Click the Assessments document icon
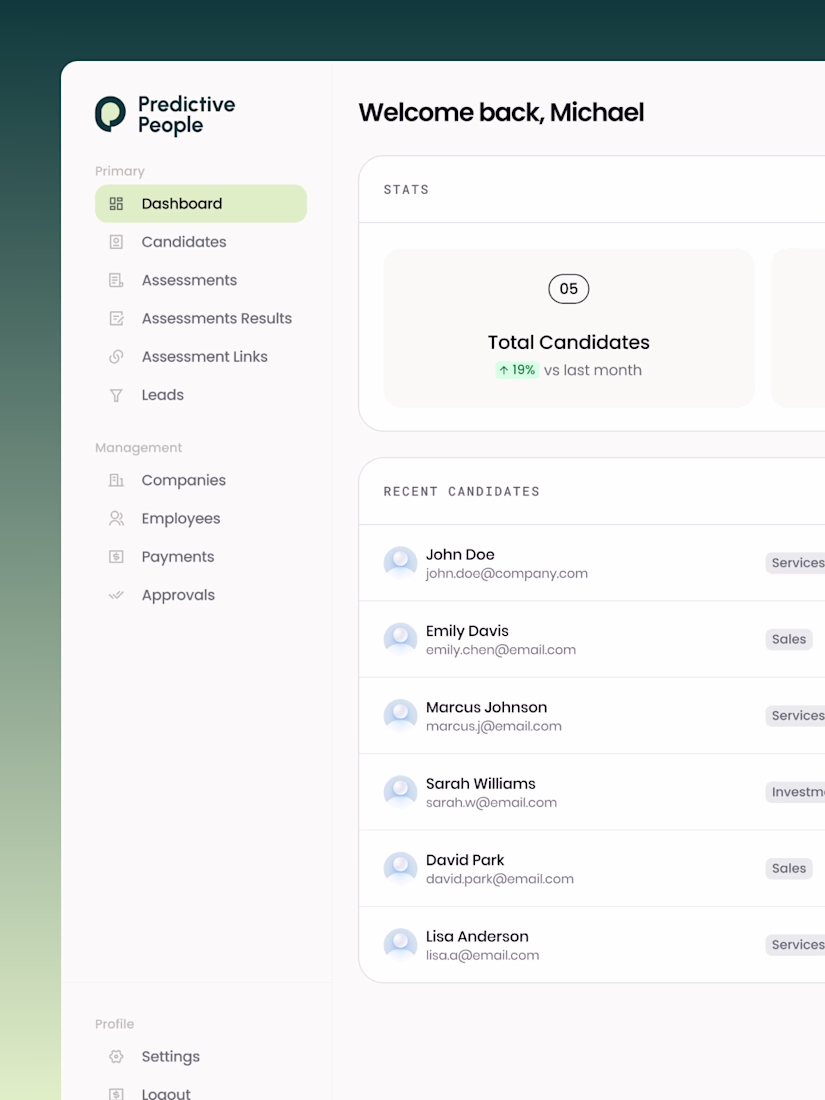Viewport: 825px width, 1100px height. [116, 280]
